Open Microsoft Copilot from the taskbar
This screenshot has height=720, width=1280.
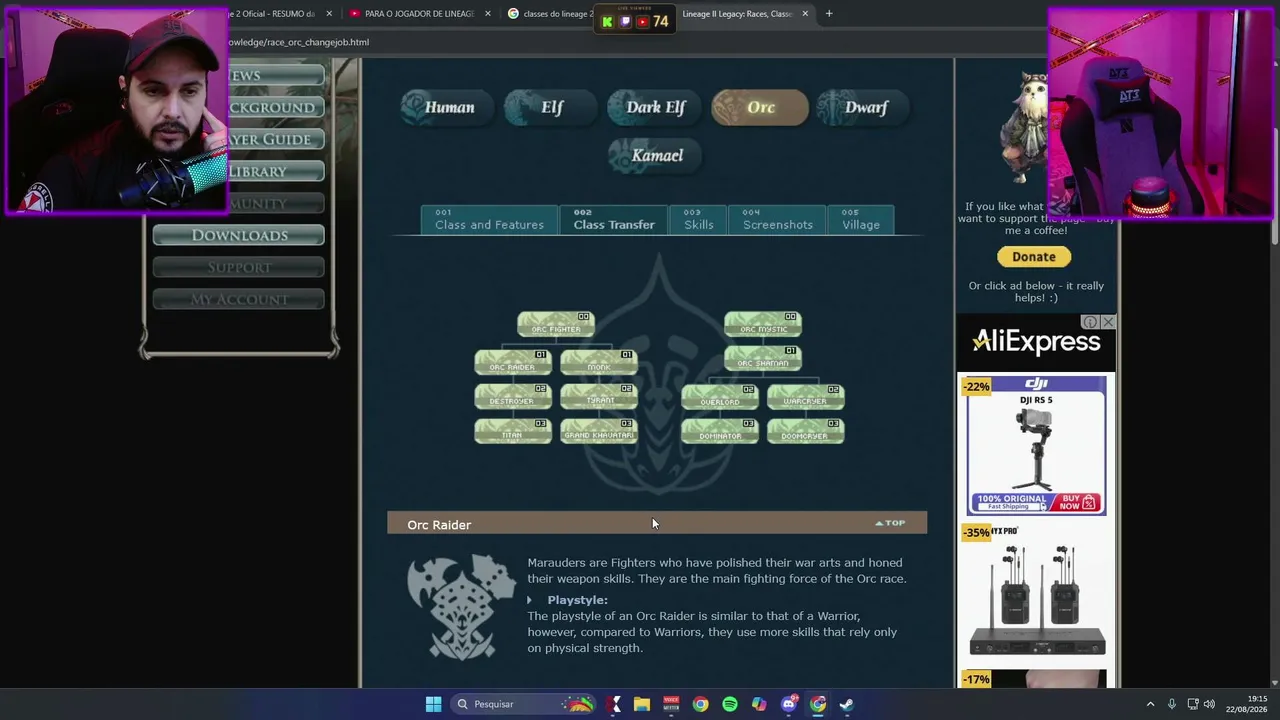759,704
